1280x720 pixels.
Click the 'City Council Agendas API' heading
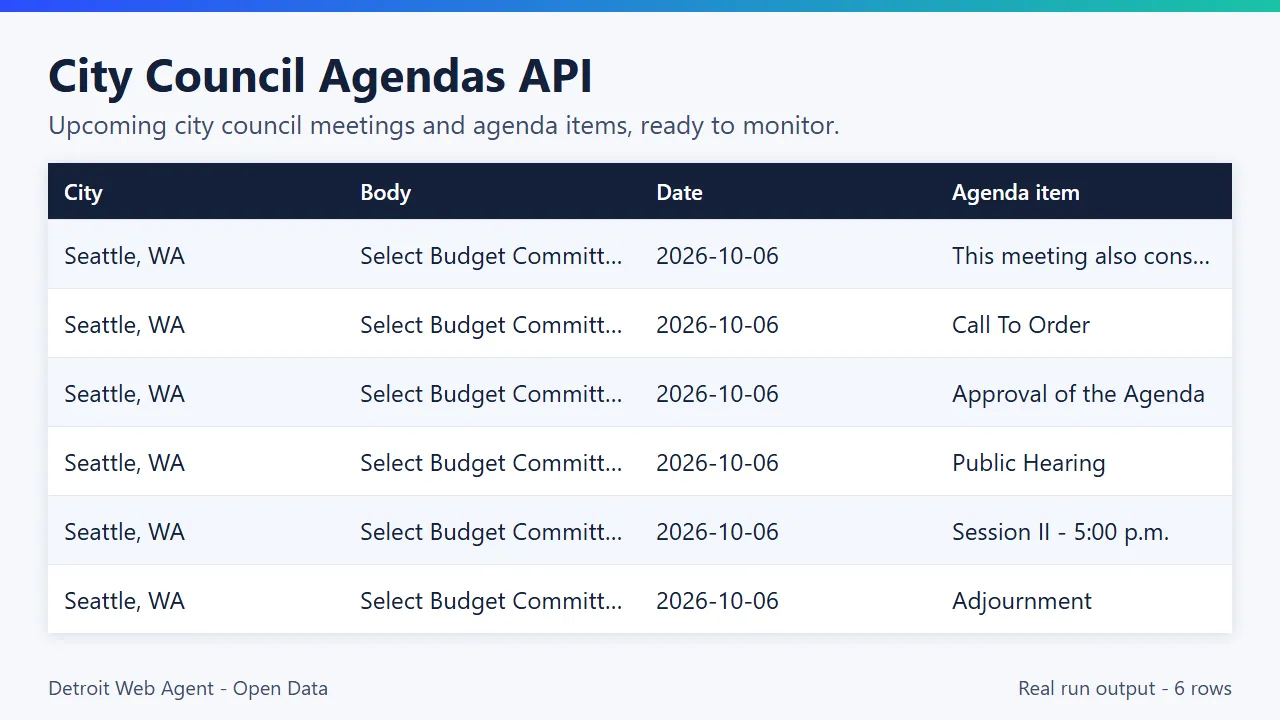[320, 76]
